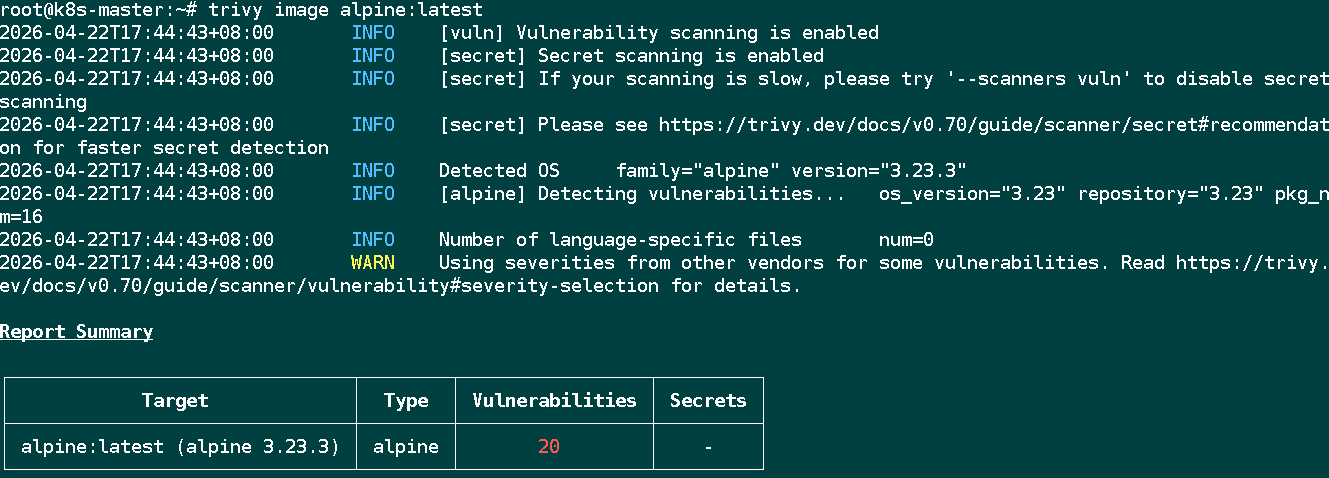Viewport: 1329px width, 478px height.
Task: Click the 'alpine:latest (alpine 3.23.3)' target cell
Action: click(x=180, y=447)
